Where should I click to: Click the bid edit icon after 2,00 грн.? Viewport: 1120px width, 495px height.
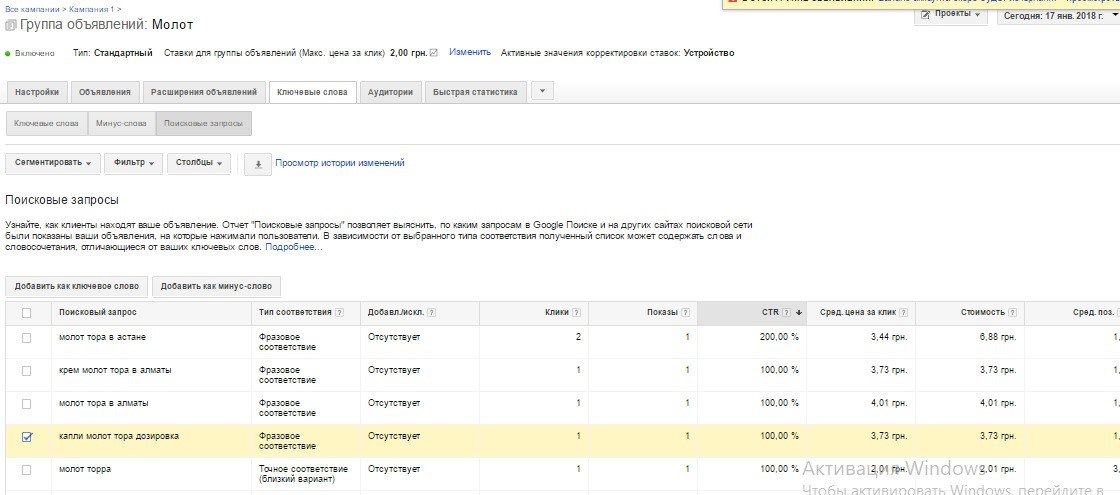point(434,53)
